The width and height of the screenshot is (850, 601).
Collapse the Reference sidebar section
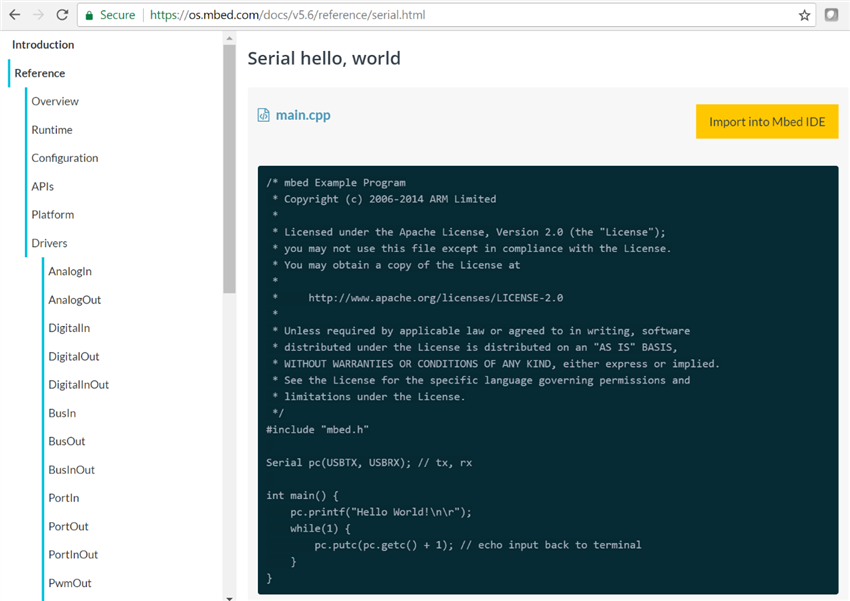tap(40, 73)
